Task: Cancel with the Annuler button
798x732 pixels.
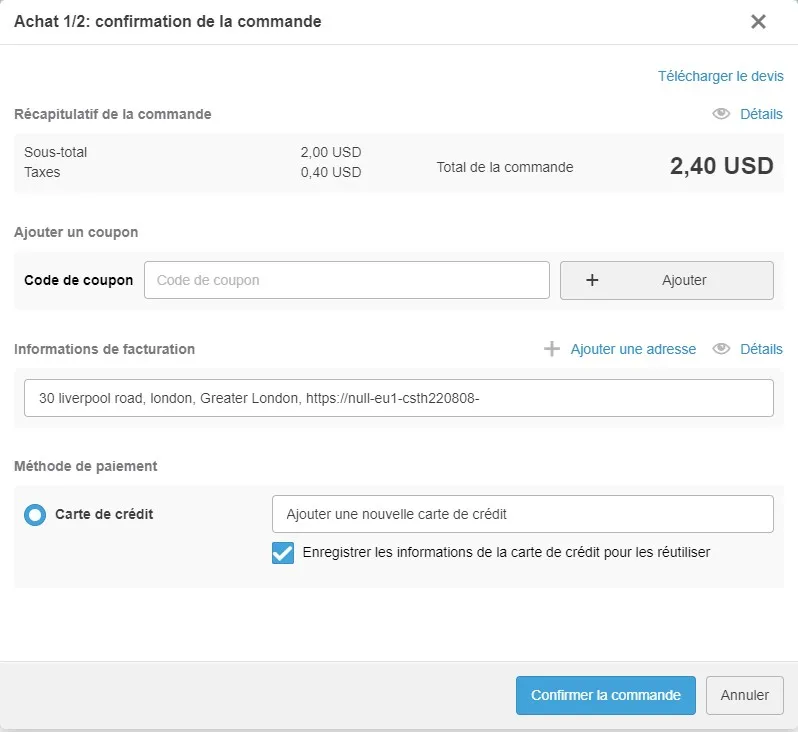Action: 745,695
